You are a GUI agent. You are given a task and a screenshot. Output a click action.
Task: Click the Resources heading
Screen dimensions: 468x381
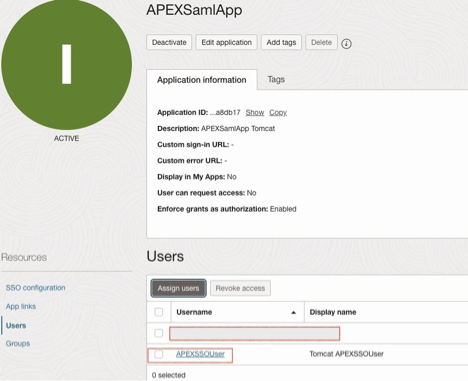click(x=24, y=257)
